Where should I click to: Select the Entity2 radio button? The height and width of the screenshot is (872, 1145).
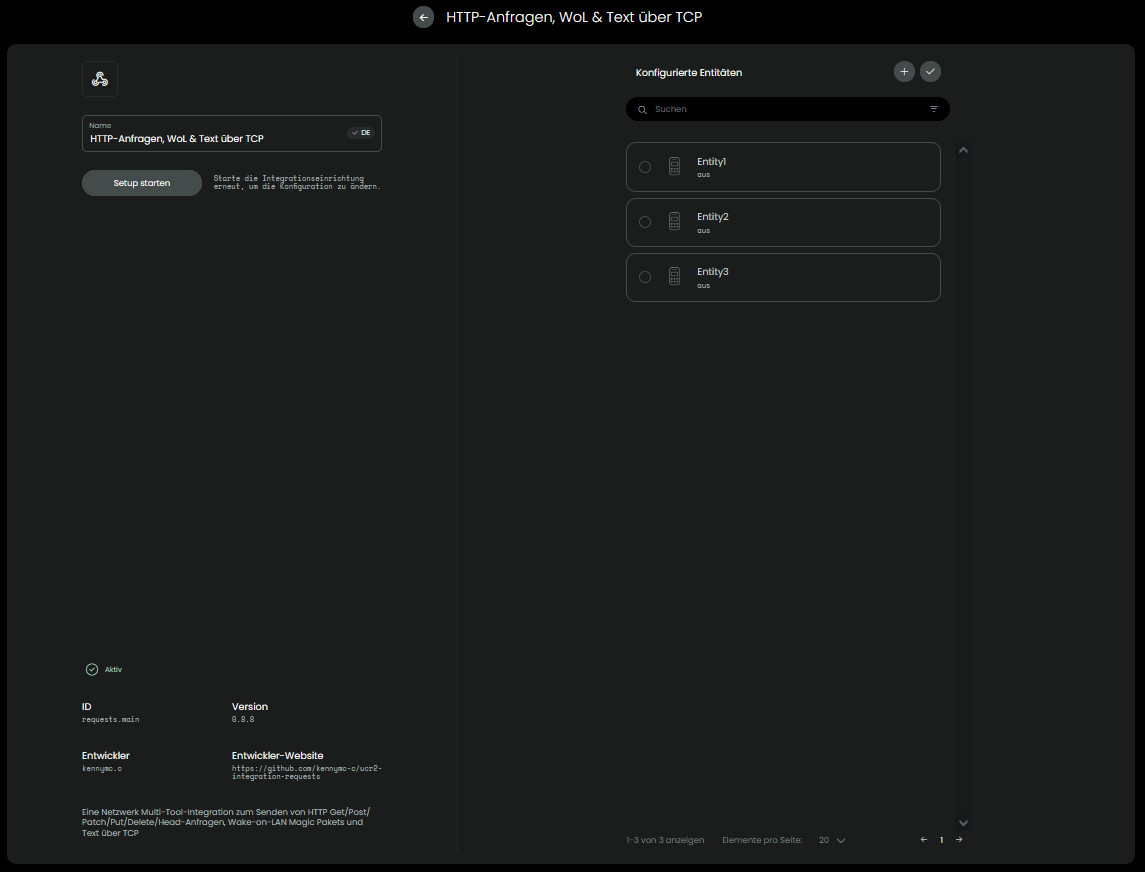pos(645,222)
